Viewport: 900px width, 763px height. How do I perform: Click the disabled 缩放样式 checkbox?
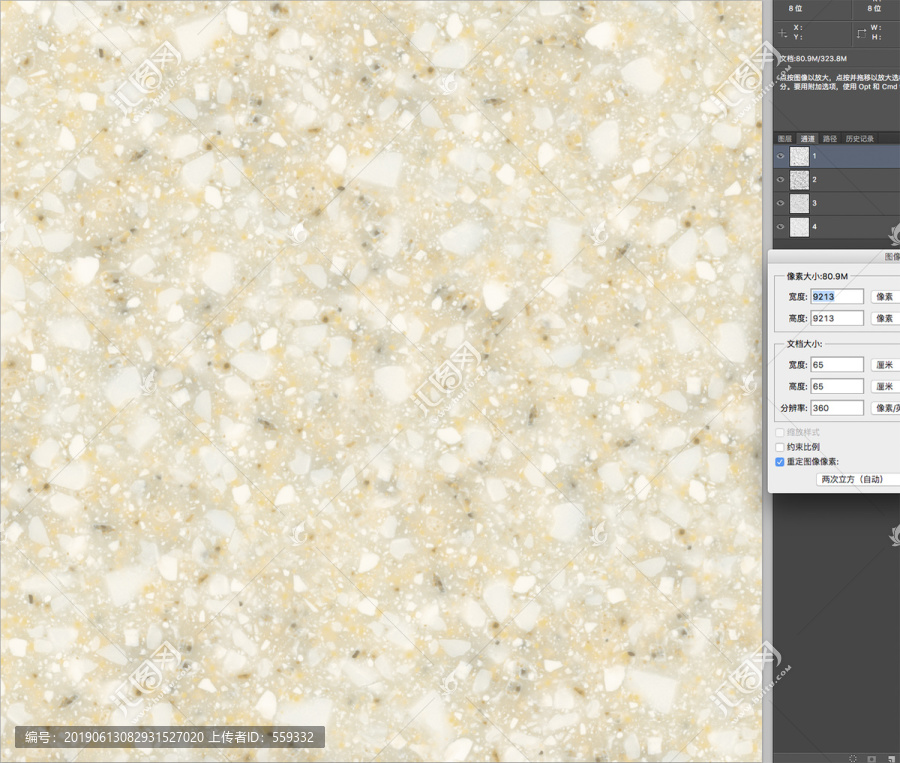click(x=779, y=432)
